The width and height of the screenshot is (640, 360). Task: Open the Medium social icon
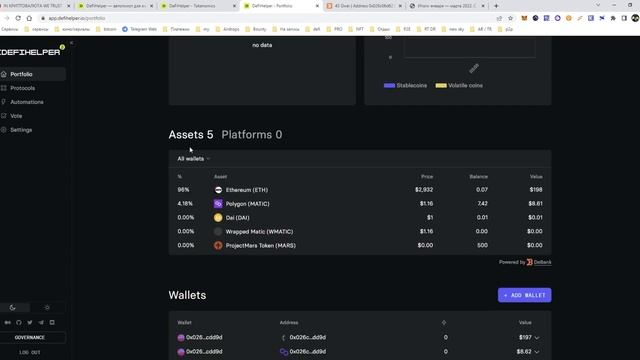(8, 322)
